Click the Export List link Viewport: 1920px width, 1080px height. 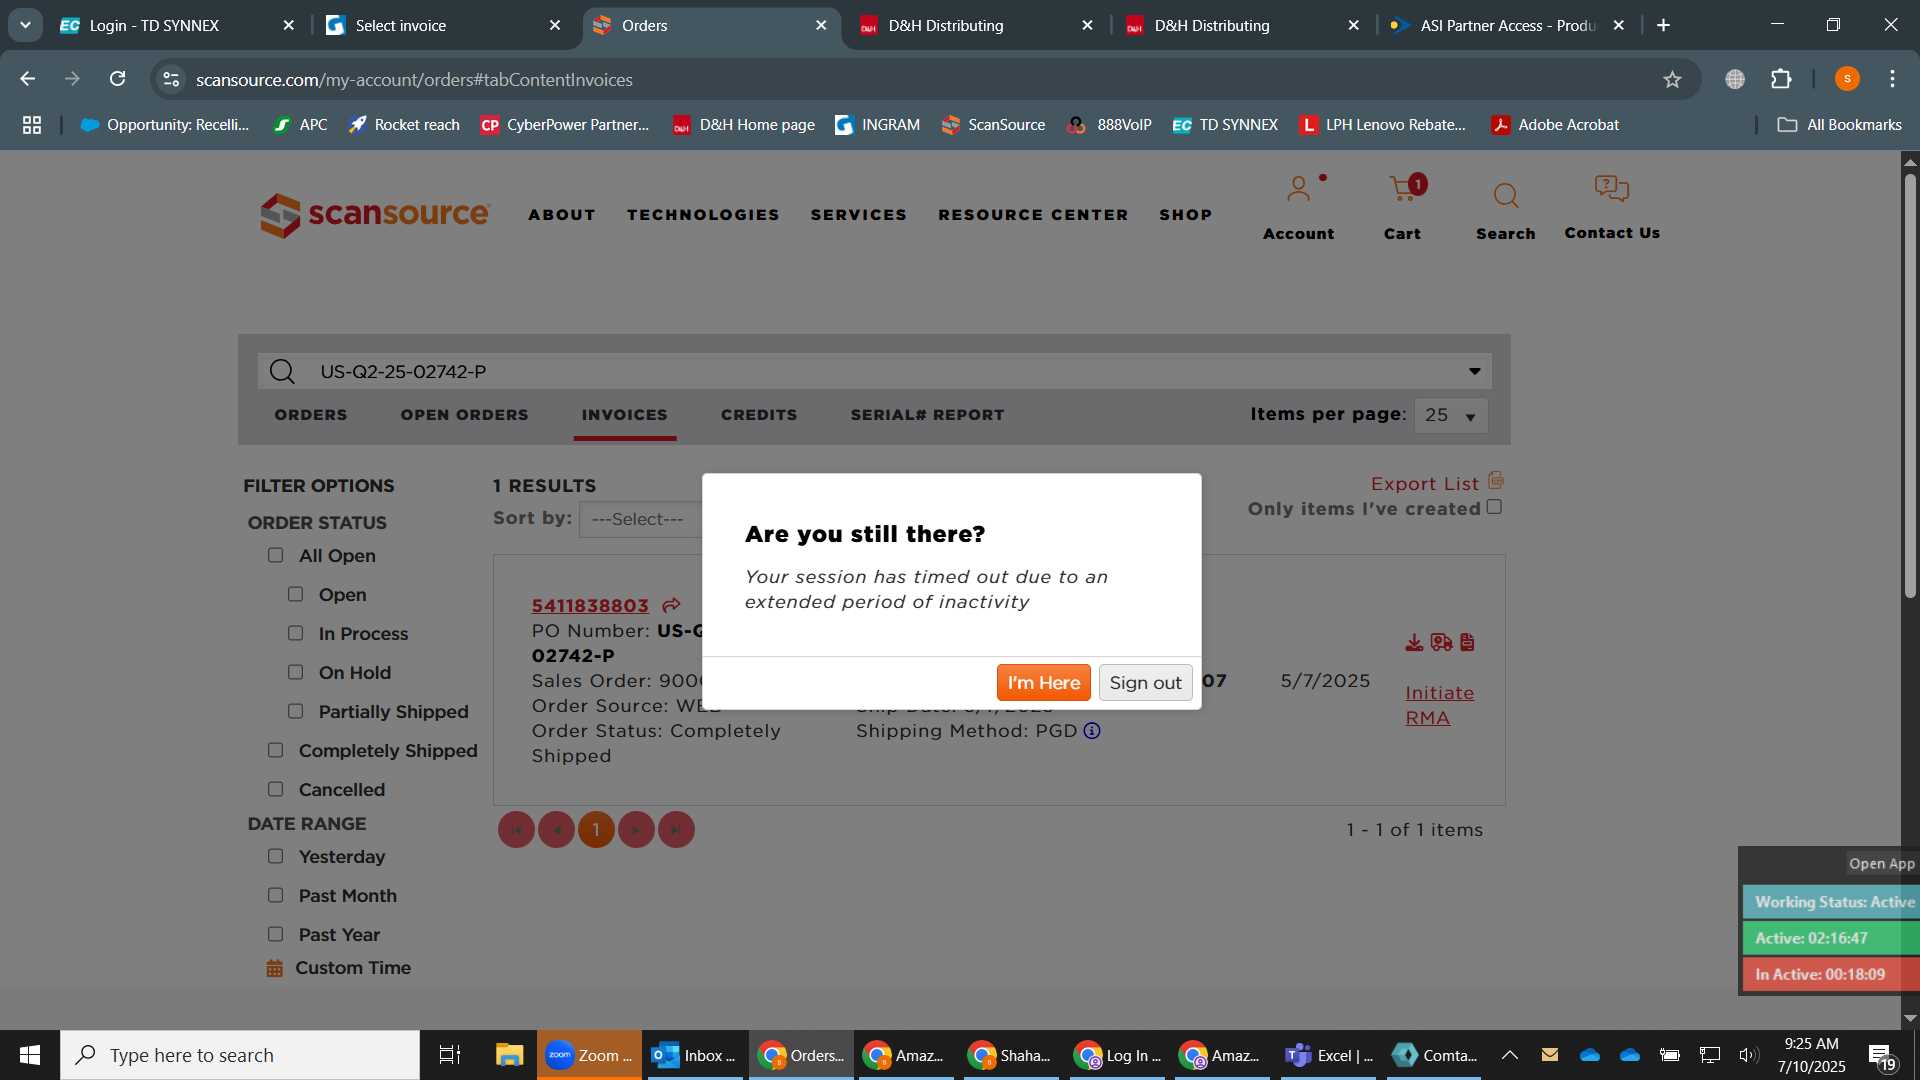pos(1424,484)
